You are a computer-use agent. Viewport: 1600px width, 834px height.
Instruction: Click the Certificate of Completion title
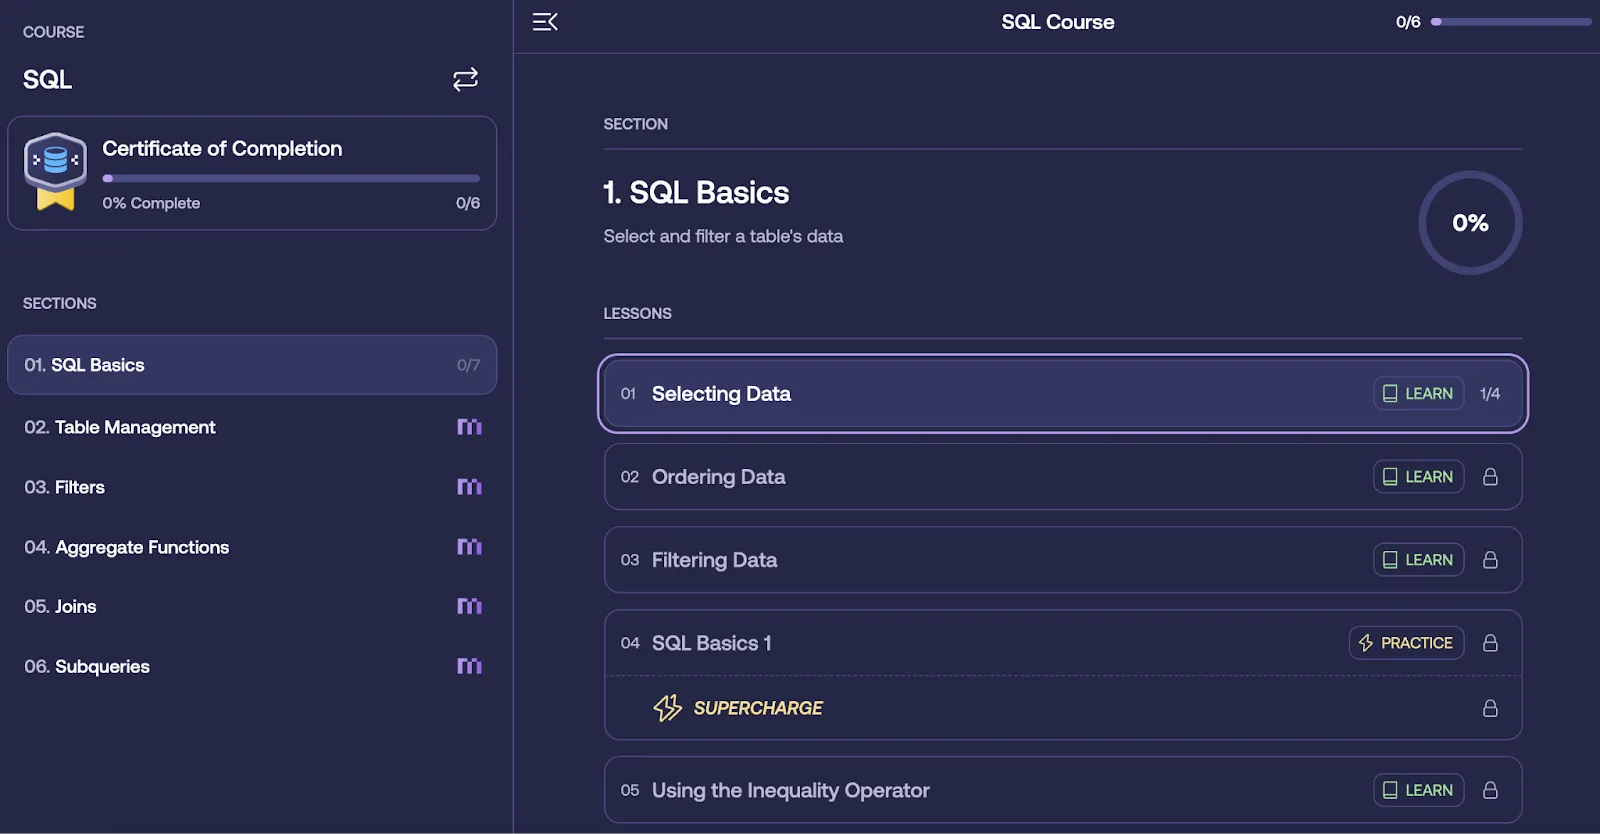click(222, 149)
